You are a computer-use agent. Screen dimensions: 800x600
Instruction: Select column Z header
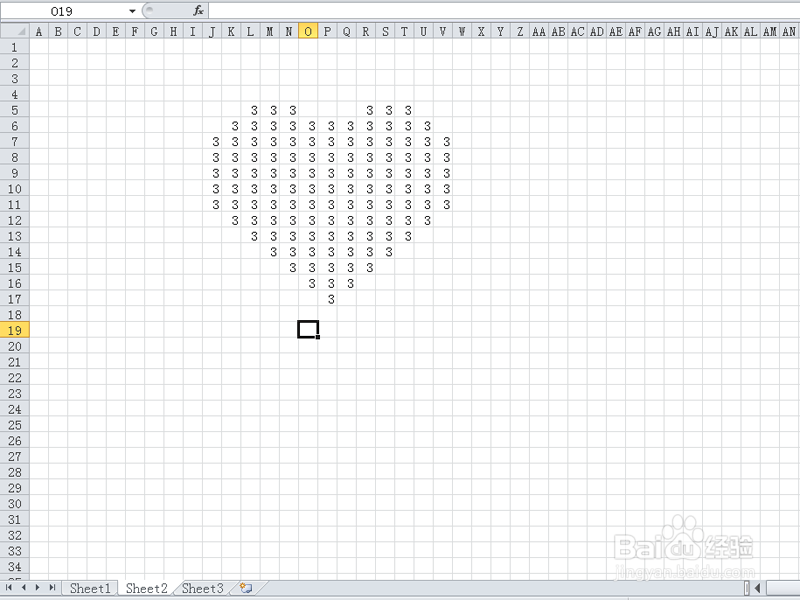[520, 32]
